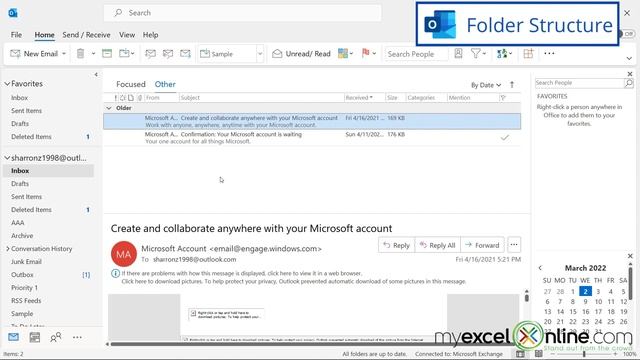Collapse the folder pane with the arrow
This screenshot has height=360, width=640.
[96, 74]
